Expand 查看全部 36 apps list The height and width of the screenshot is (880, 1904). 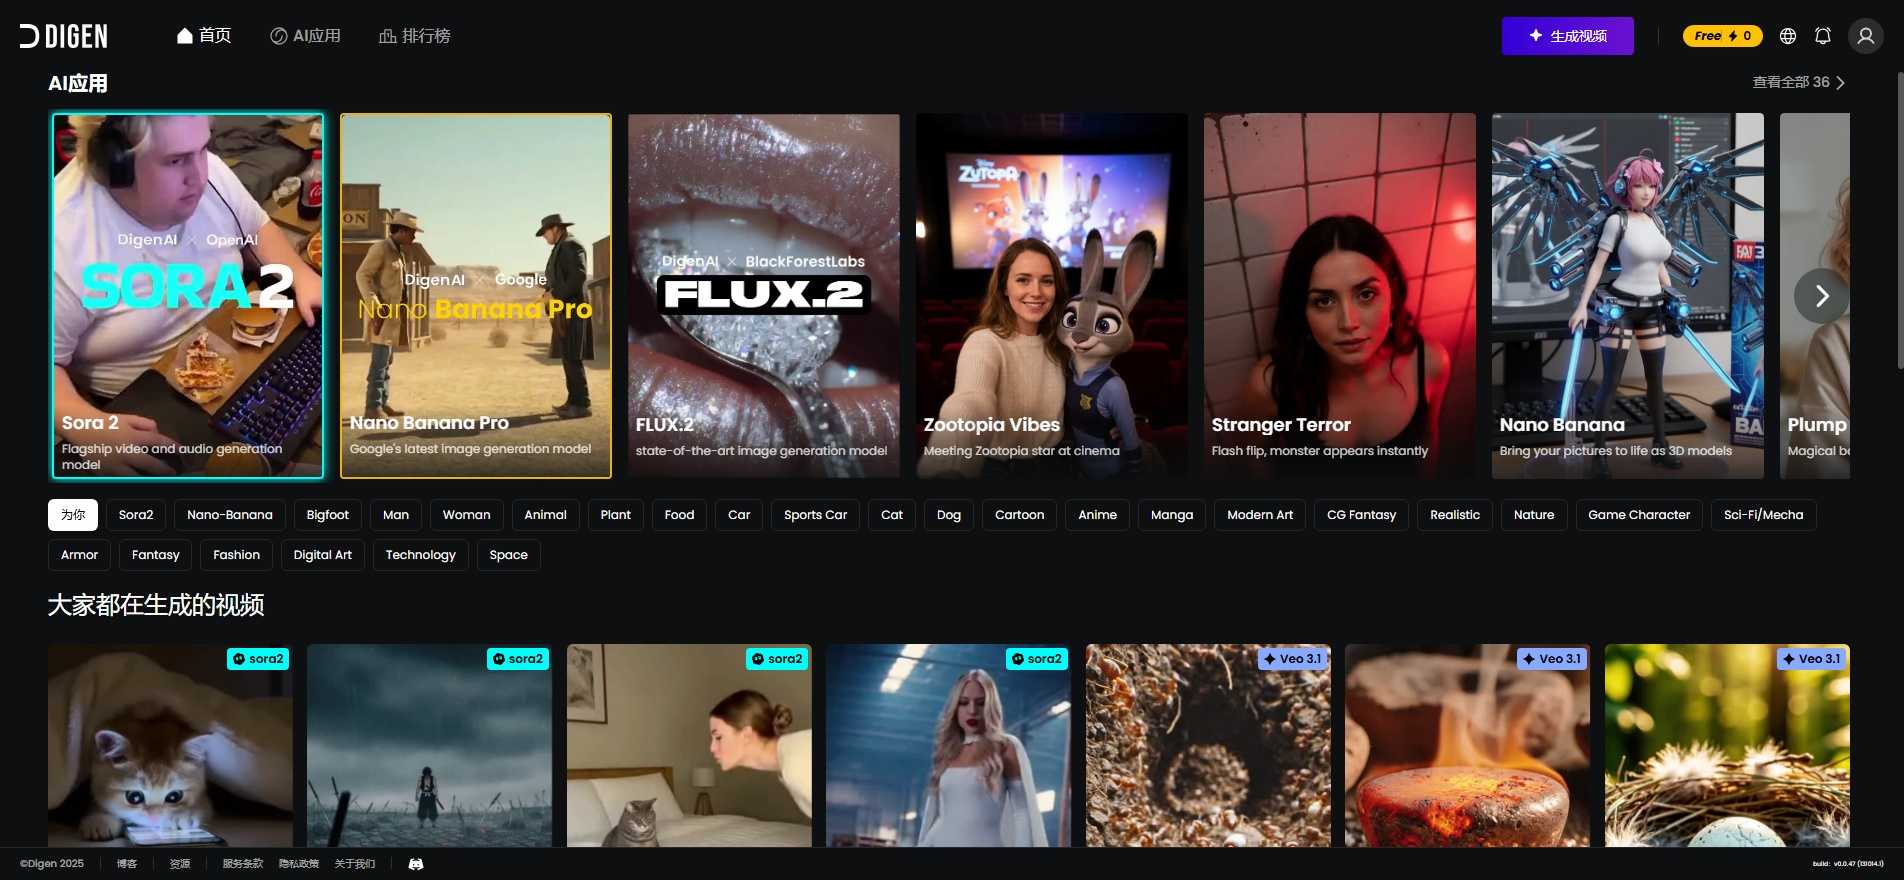[x=1798, y=82]
